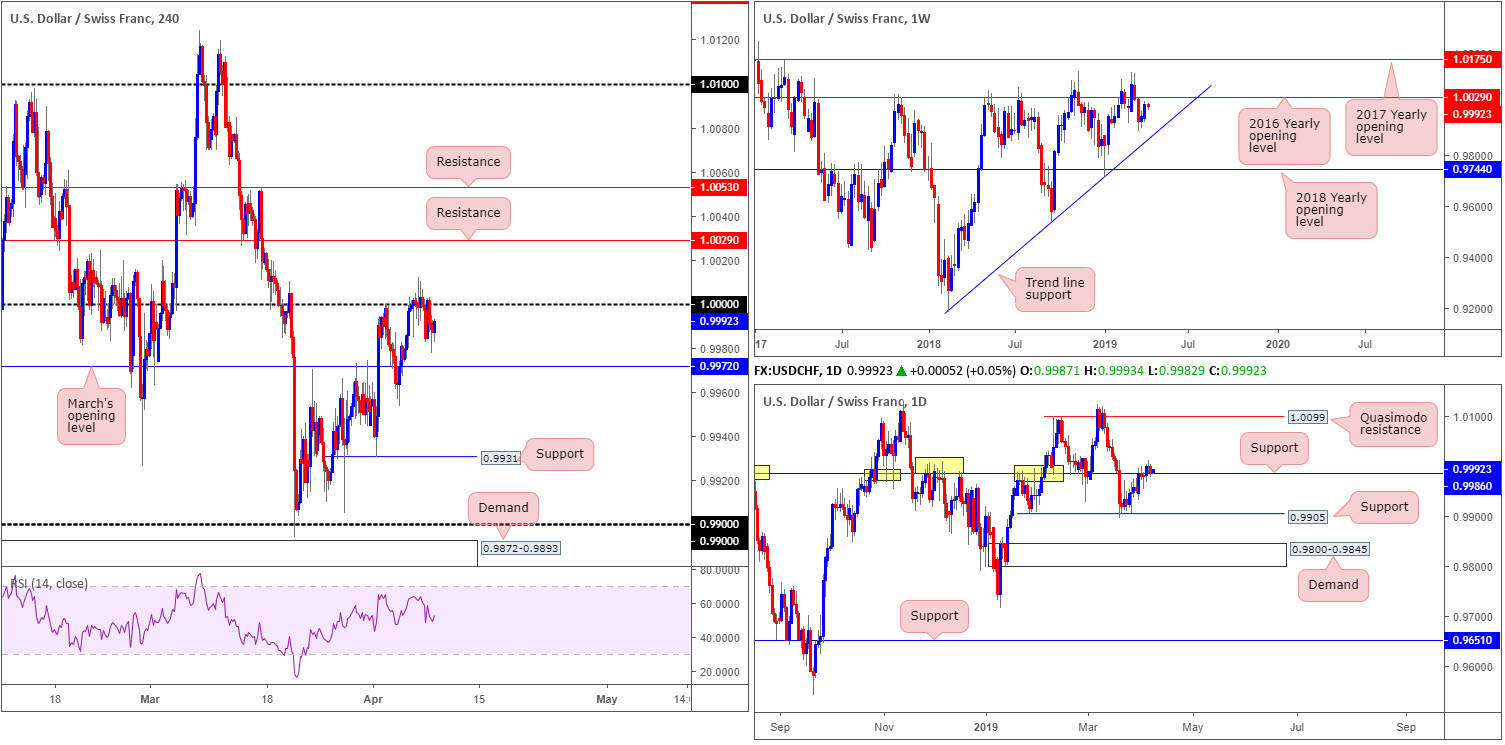Select the daily Support callout beside 0.99860

[1274, 447]
